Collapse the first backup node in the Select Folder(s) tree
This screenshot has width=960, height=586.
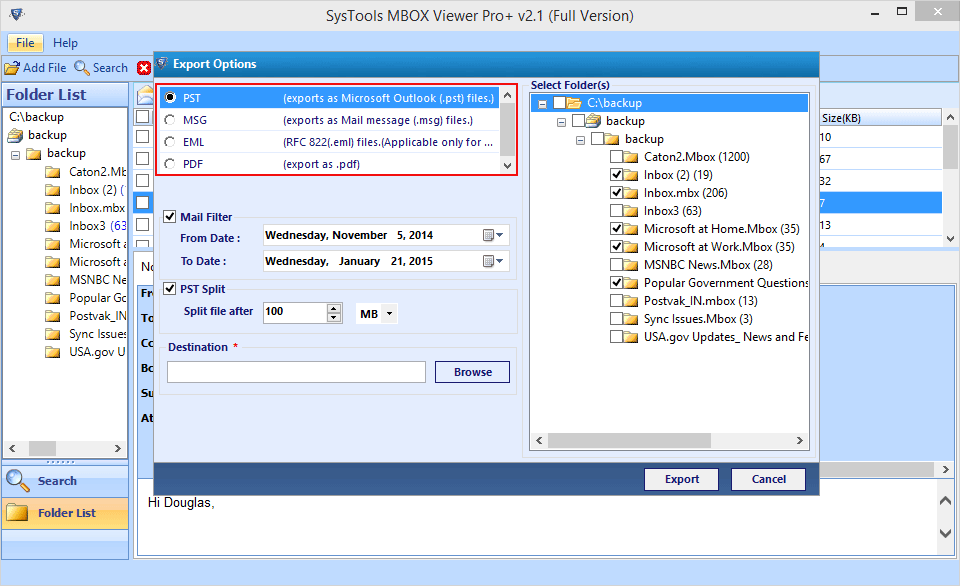click(561, 122)
